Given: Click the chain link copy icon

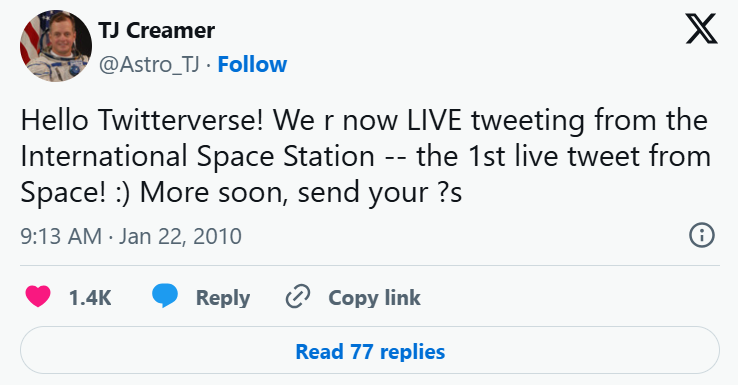Looking at the screenshot, I should [x=298, y=297].
